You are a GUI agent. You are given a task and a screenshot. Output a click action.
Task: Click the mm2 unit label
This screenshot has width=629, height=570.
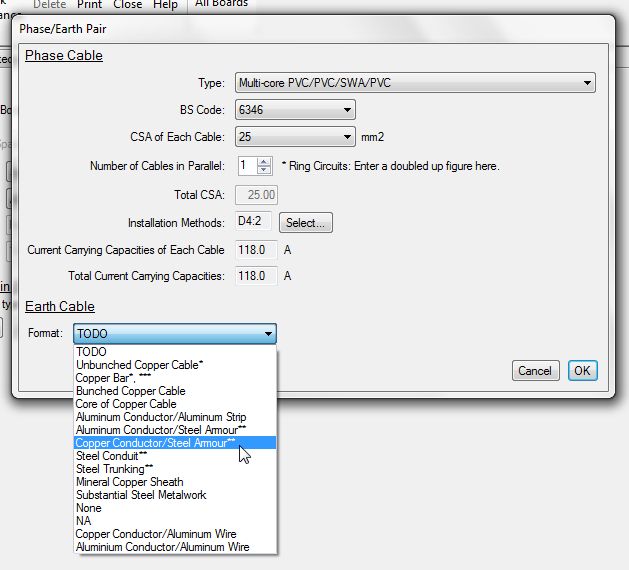(x=372, y=137)
